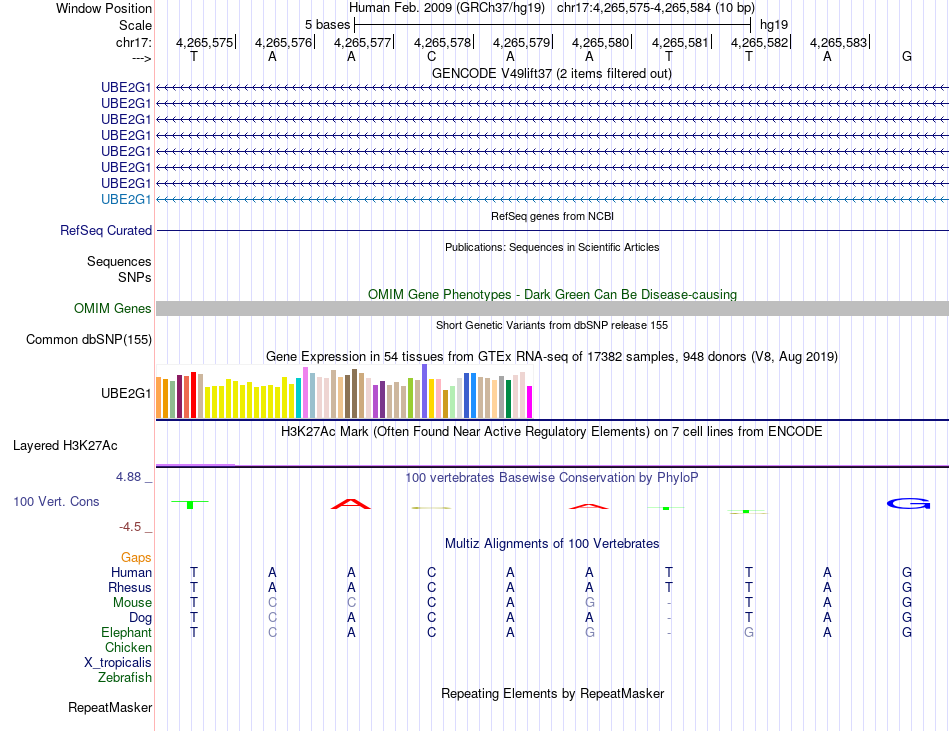Image resolution: width=950 pixels, height=731 pixels.
Task: Click the large red A PhyloP logo
Action: click(x=351, y=504)
